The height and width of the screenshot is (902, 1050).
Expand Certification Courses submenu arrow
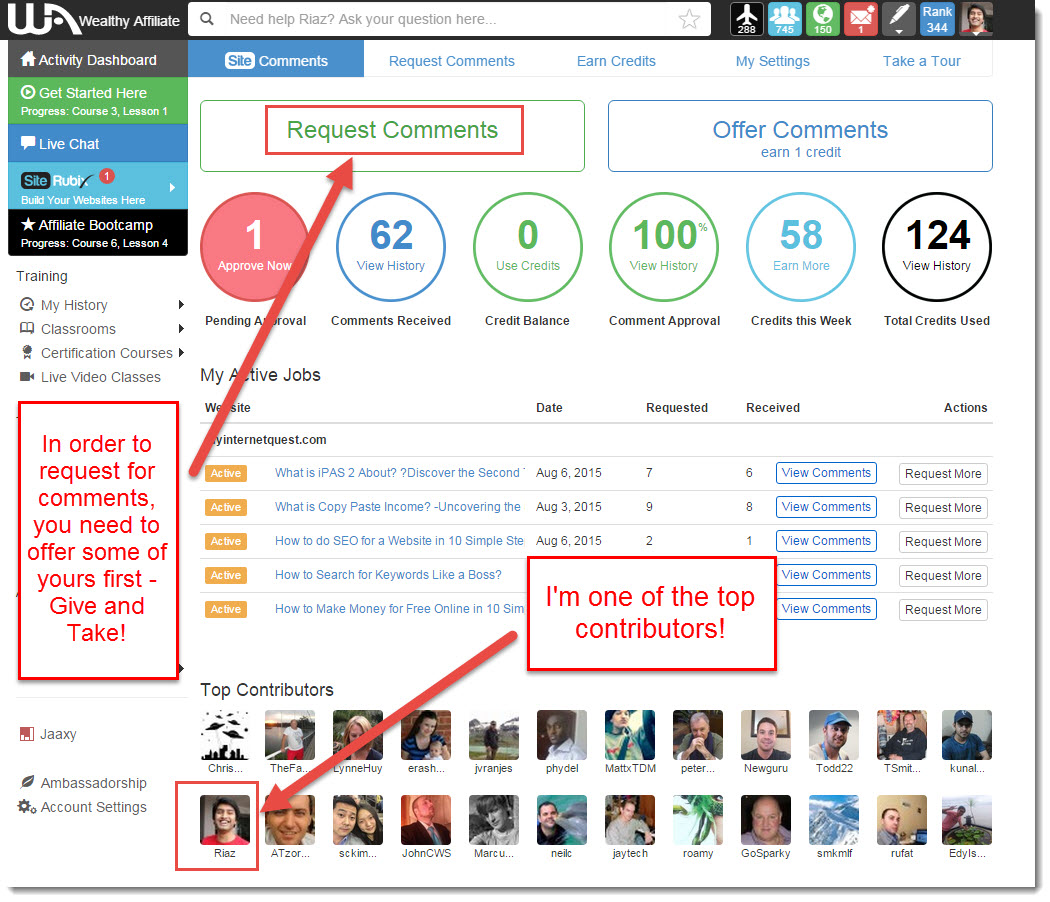(181, 353)
